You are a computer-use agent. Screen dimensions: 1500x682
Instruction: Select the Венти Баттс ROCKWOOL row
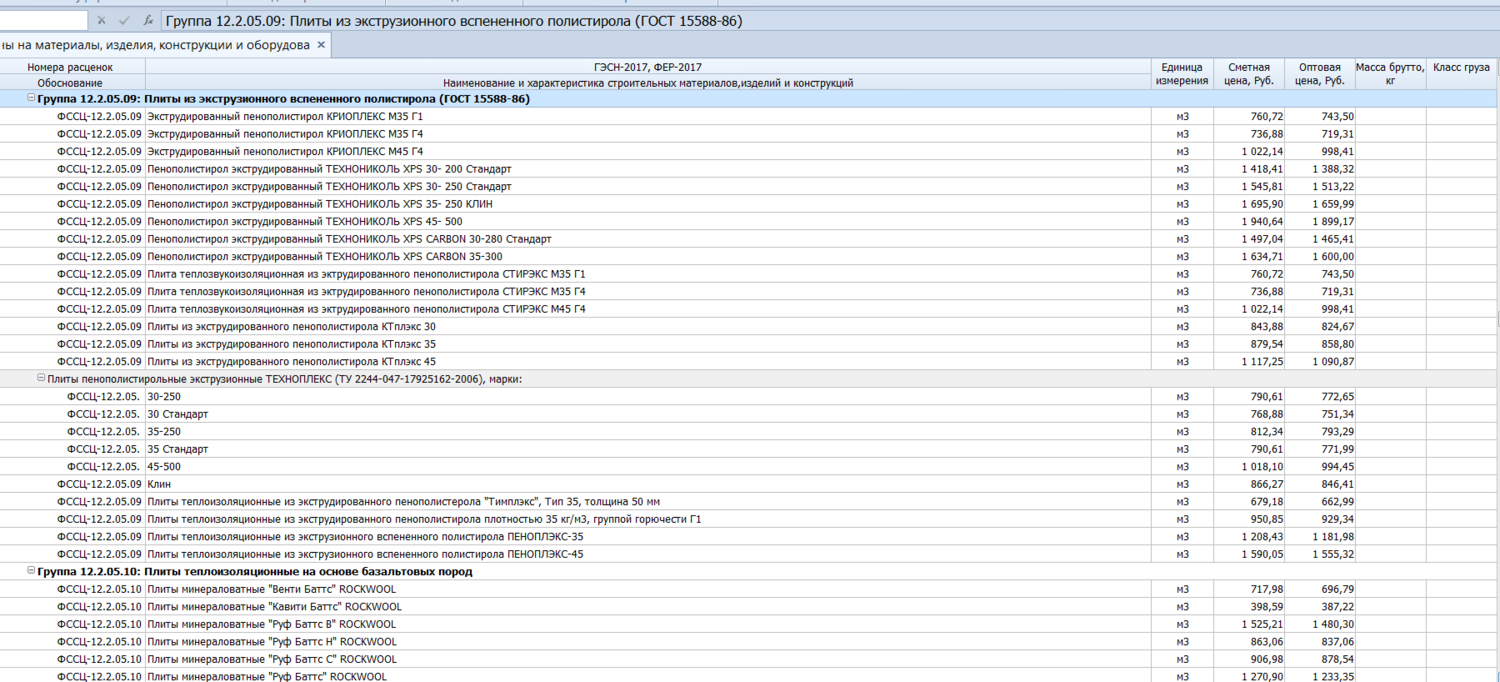pos(271,589)
